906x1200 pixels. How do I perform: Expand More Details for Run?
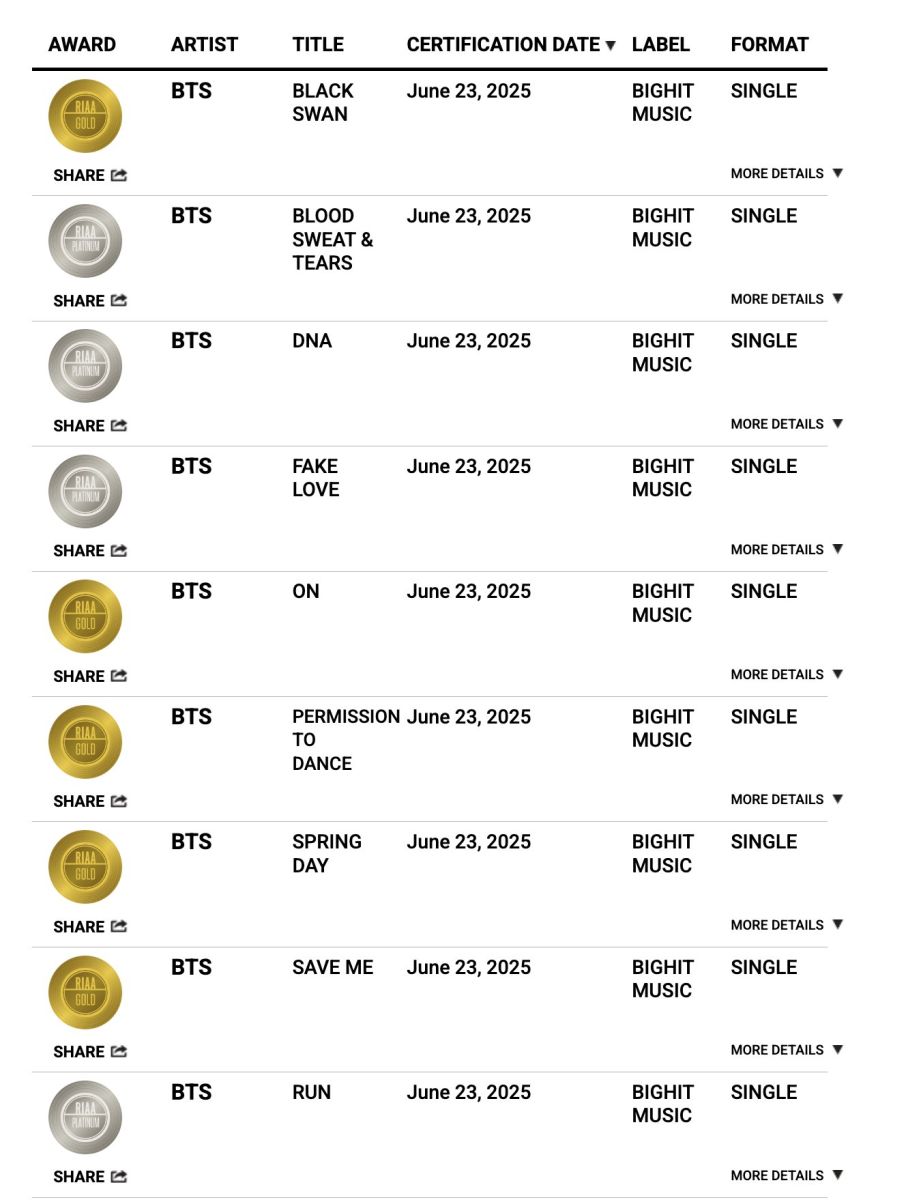pyautogui.click(x=787, y=1176)
